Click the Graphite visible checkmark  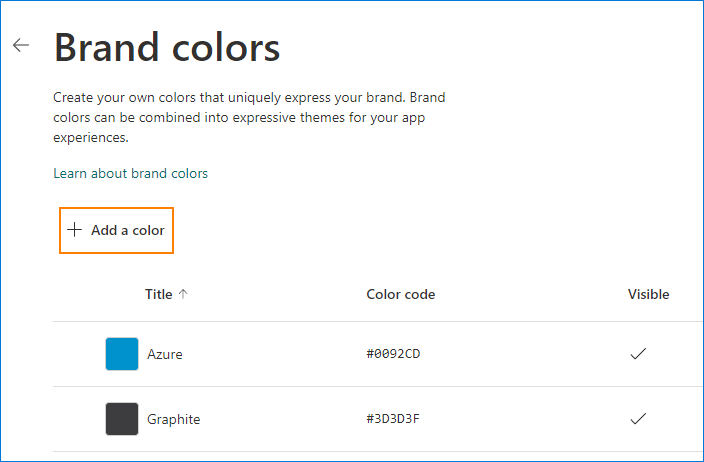point(638,419)
